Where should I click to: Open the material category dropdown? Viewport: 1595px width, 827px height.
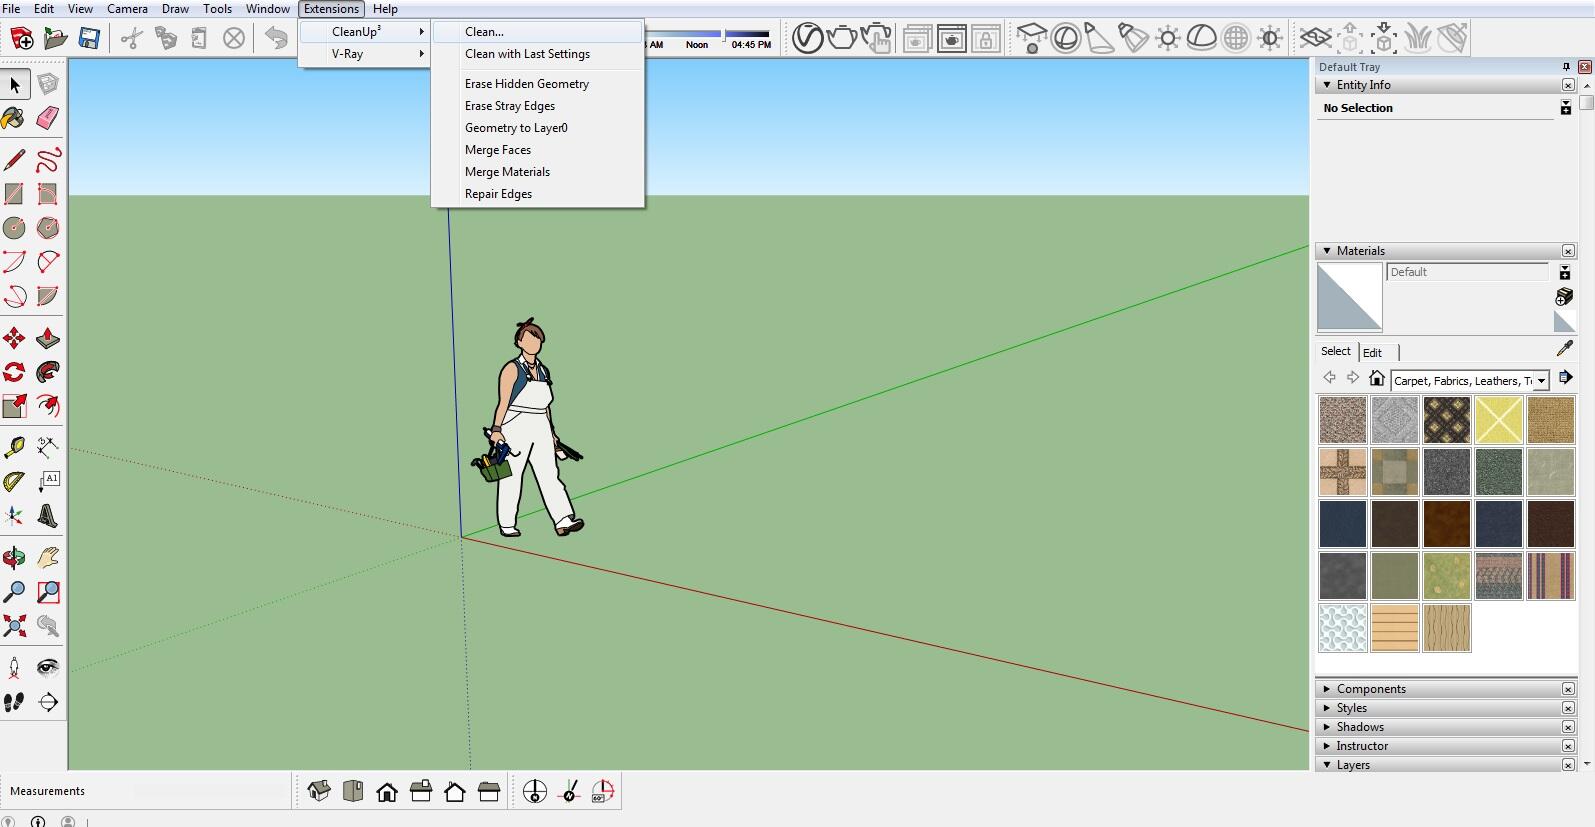tap(1541, 380)
